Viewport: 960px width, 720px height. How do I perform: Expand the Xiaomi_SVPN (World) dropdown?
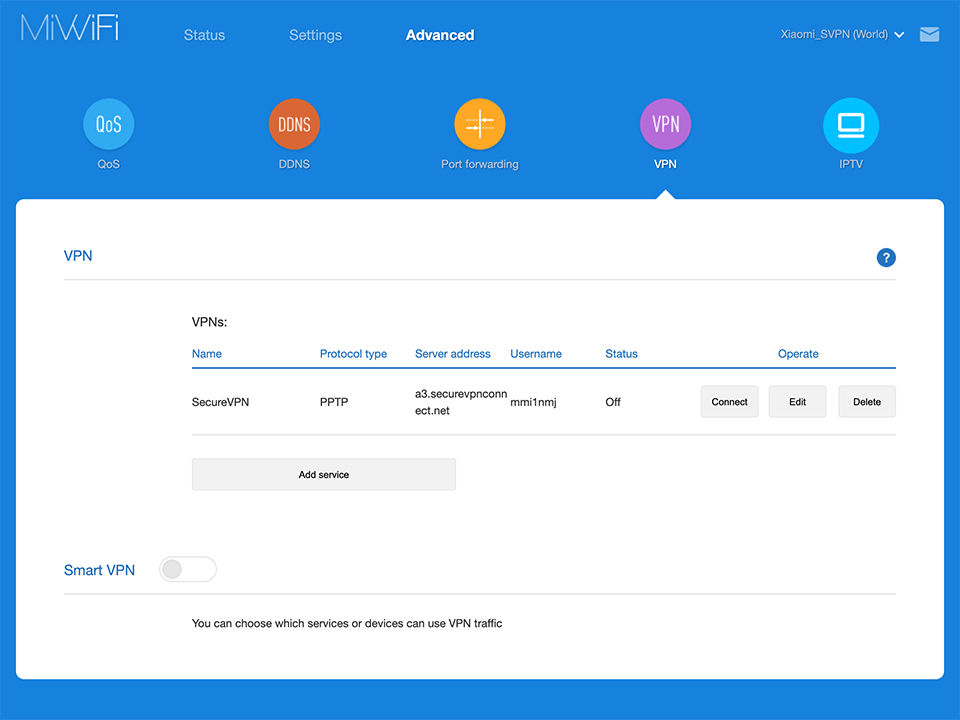coord(842,35)
